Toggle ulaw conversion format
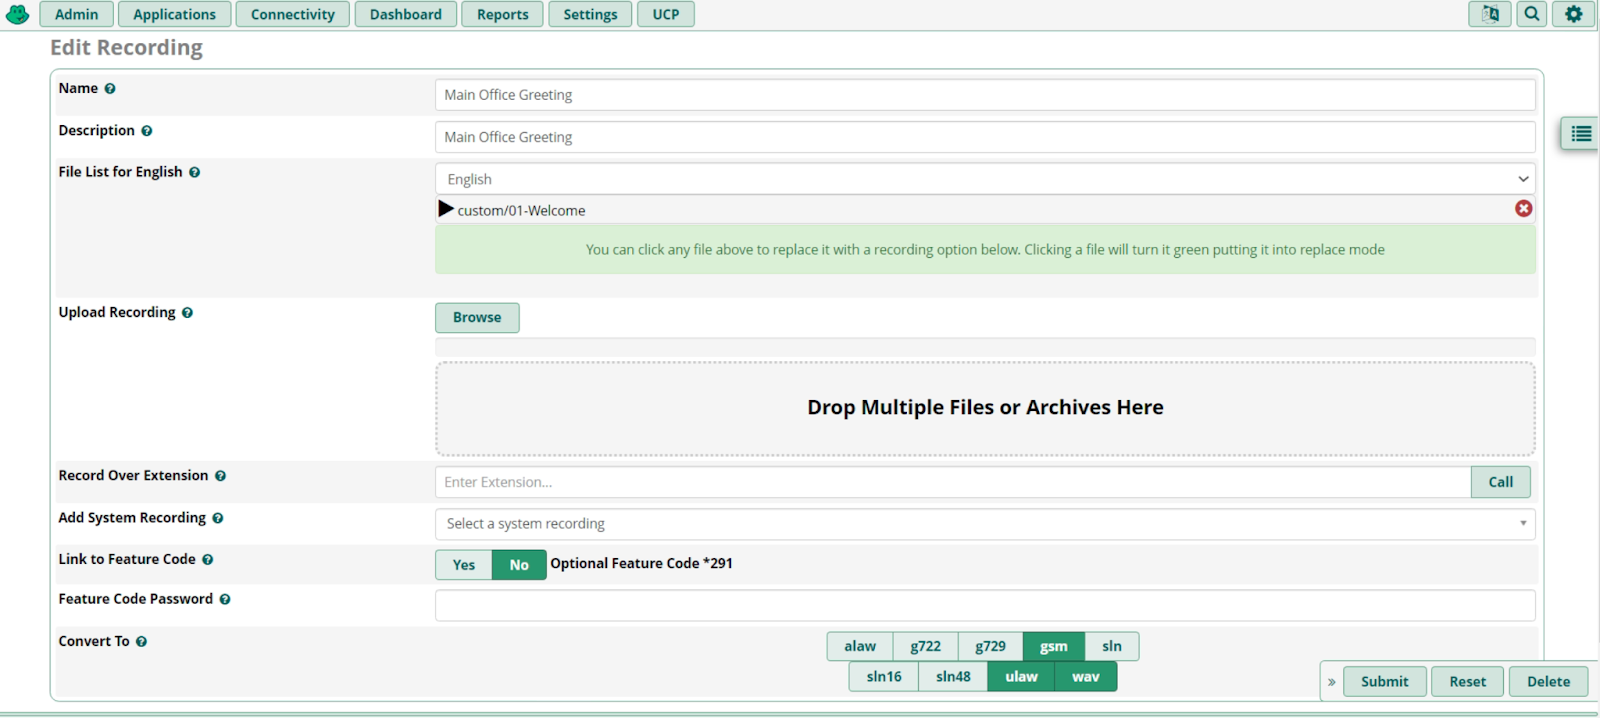The image size is (1600, 718). [1021, 677]
